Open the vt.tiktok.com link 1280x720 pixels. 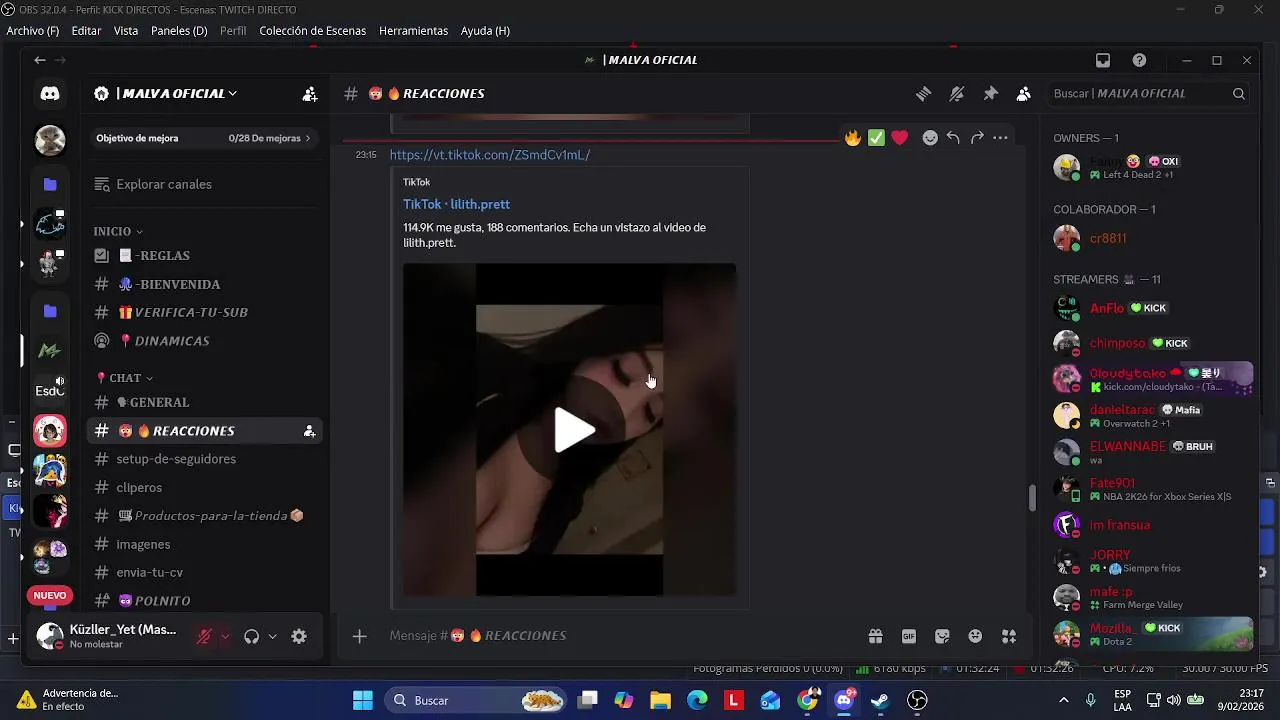490,155
